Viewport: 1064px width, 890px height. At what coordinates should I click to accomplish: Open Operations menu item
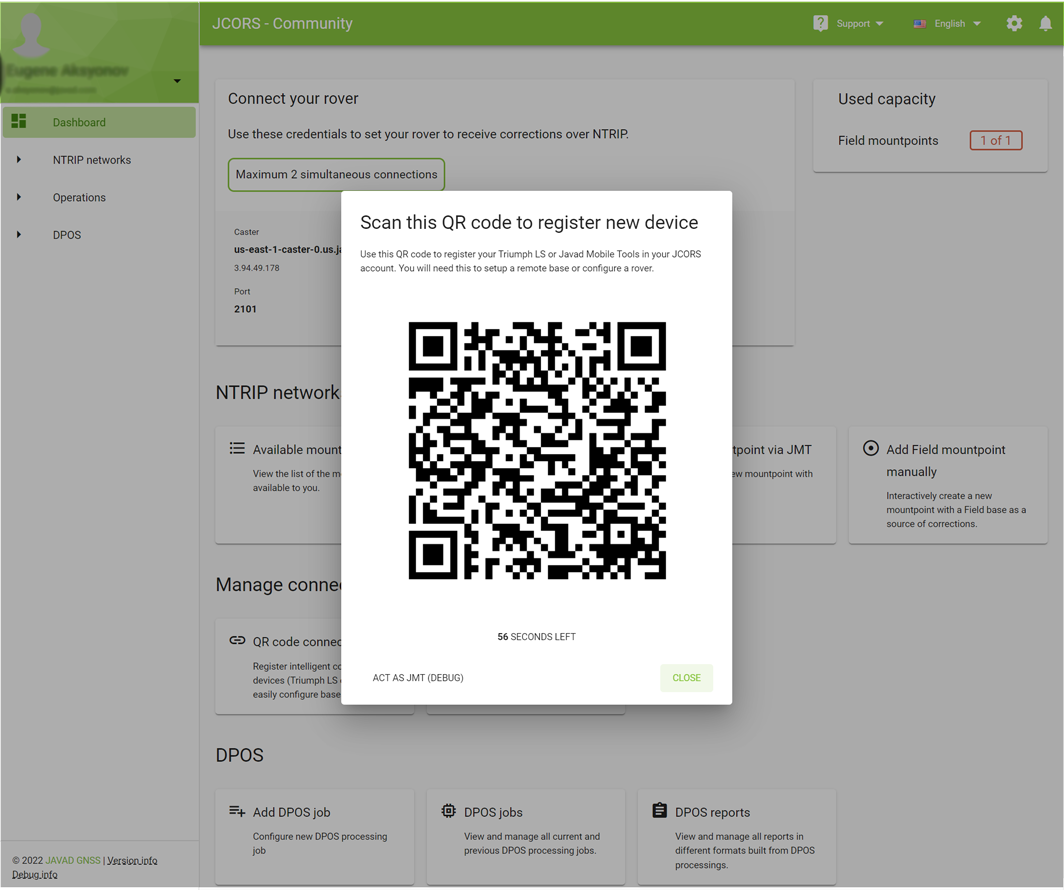point(79,197)
